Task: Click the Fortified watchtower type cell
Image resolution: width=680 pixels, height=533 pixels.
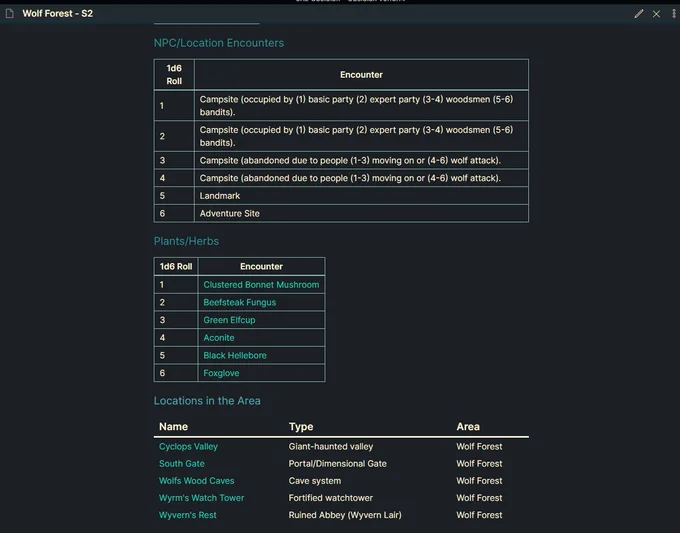Action: pos(330,498)
